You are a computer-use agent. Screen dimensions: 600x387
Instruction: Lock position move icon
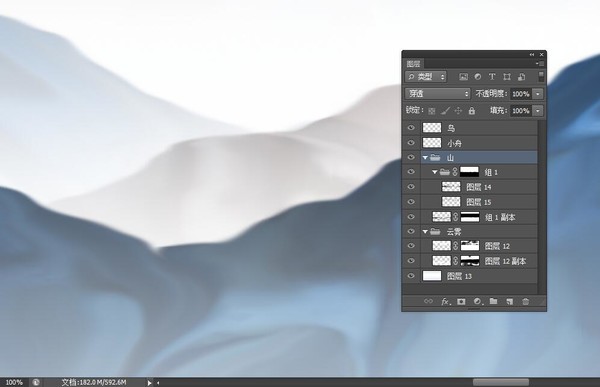[x=458, y=111]
